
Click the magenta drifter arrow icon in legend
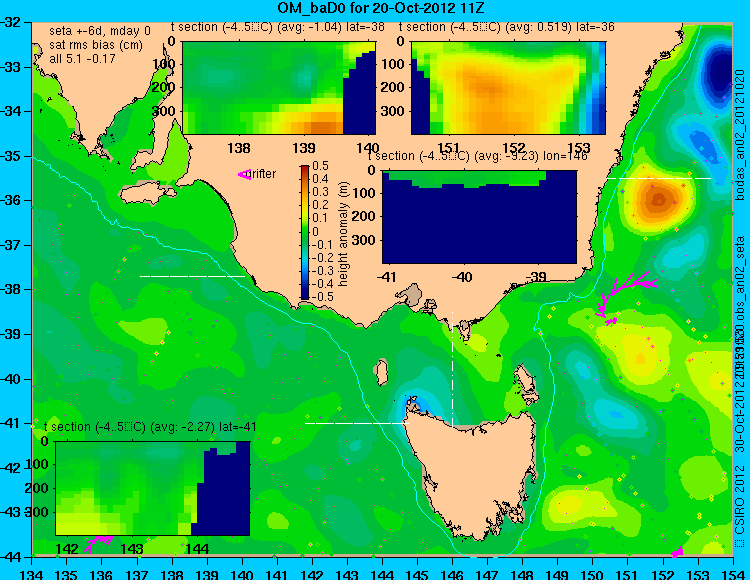click(x=244, y=175)
